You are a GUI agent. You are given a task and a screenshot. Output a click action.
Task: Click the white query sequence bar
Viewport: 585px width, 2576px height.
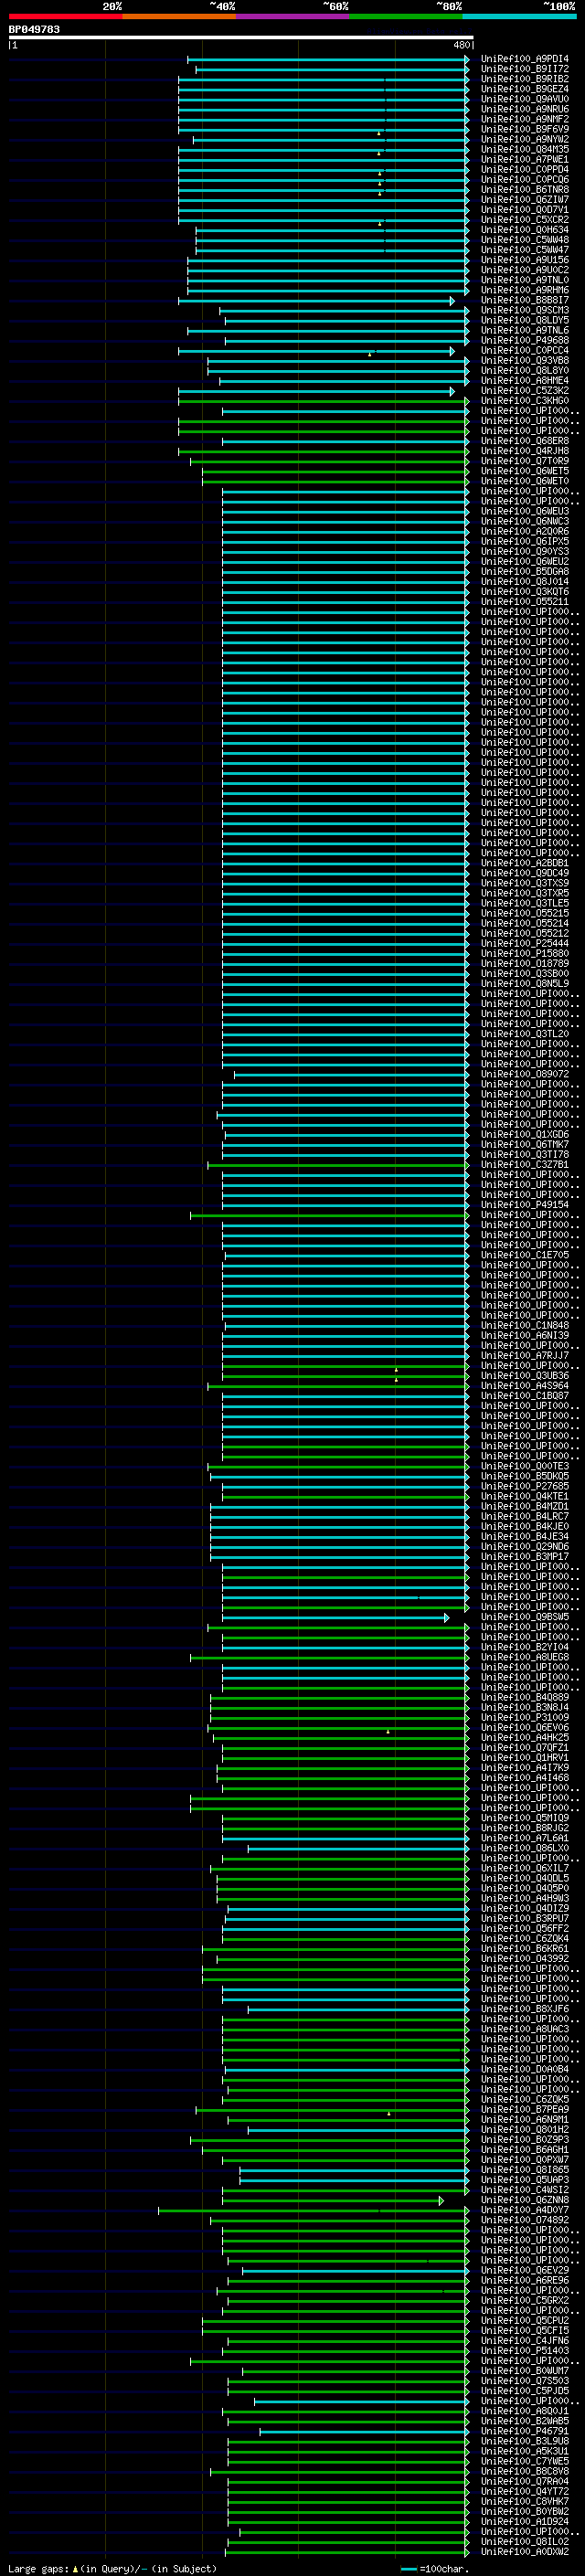241,38
